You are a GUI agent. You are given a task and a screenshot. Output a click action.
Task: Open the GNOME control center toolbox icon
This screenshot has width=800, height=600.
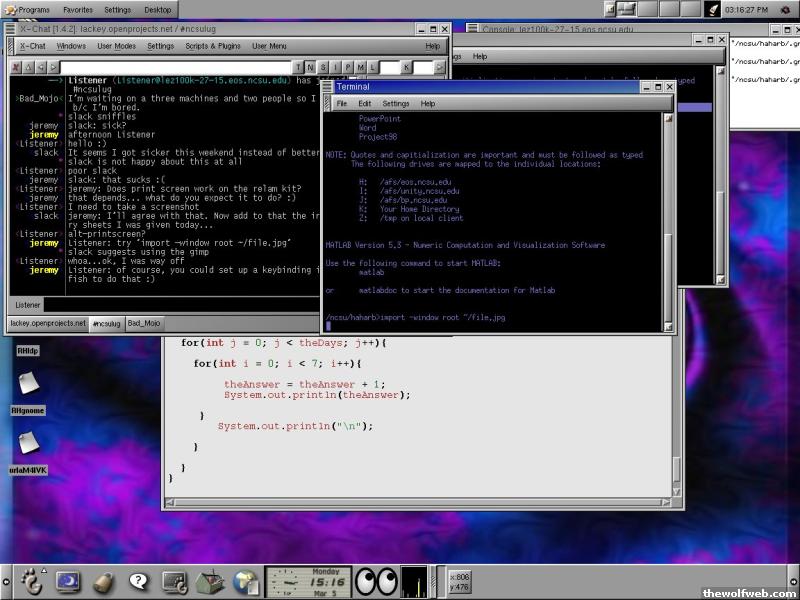[209, 580]
